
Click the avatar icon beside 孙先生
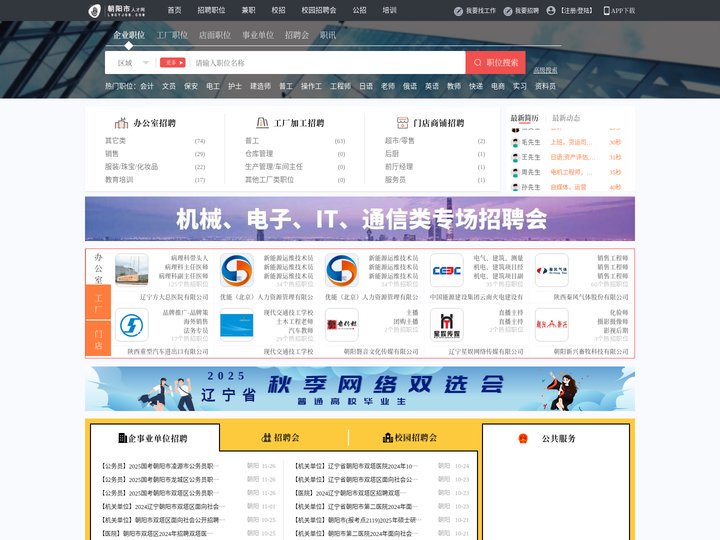click(515, 187)
